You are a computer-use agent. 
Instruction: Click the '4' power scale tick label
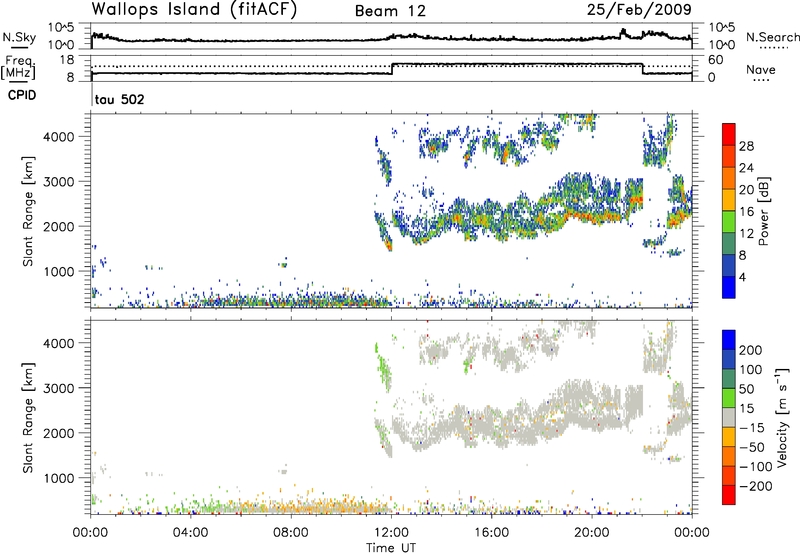(743, 277)
